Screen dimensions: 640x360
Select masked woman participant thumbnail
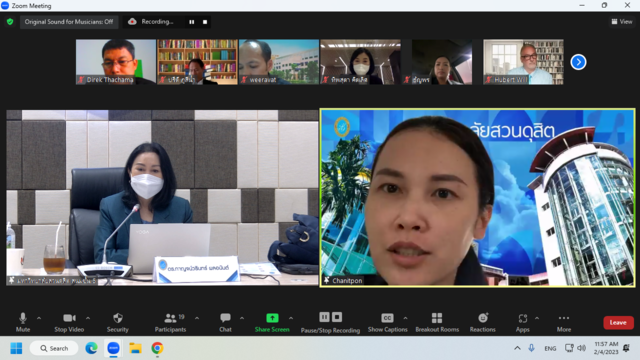[x=360, y=62]
